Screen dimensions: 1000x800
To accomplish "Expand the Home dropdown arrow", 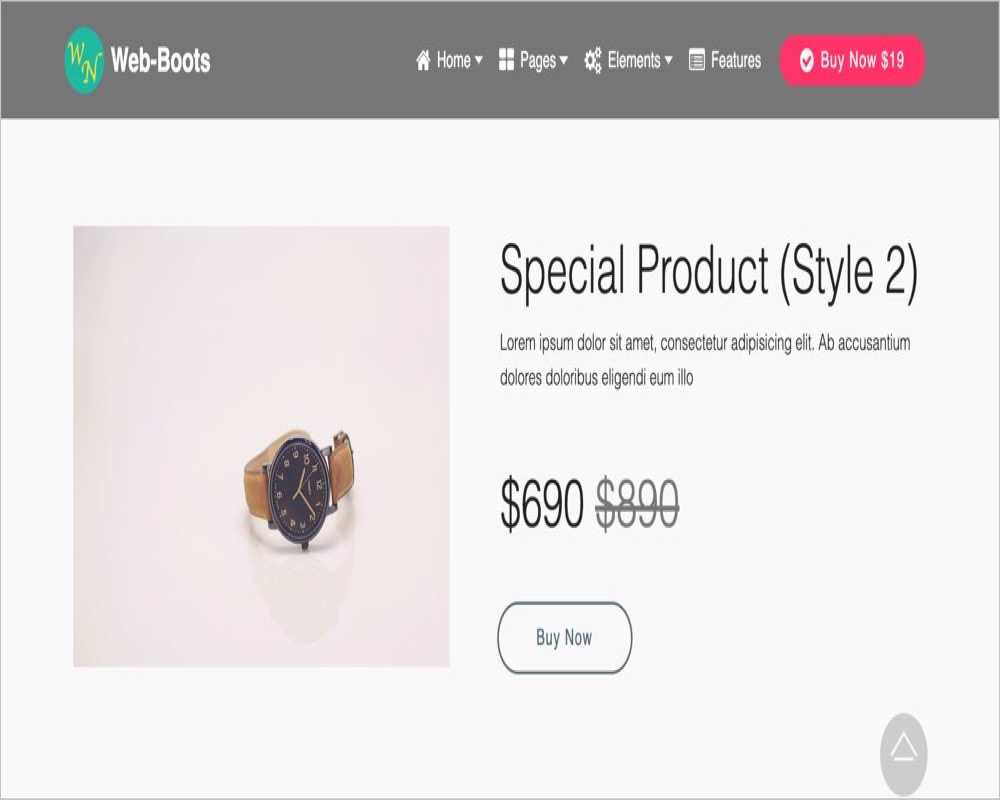I will (x=478, y=60).
